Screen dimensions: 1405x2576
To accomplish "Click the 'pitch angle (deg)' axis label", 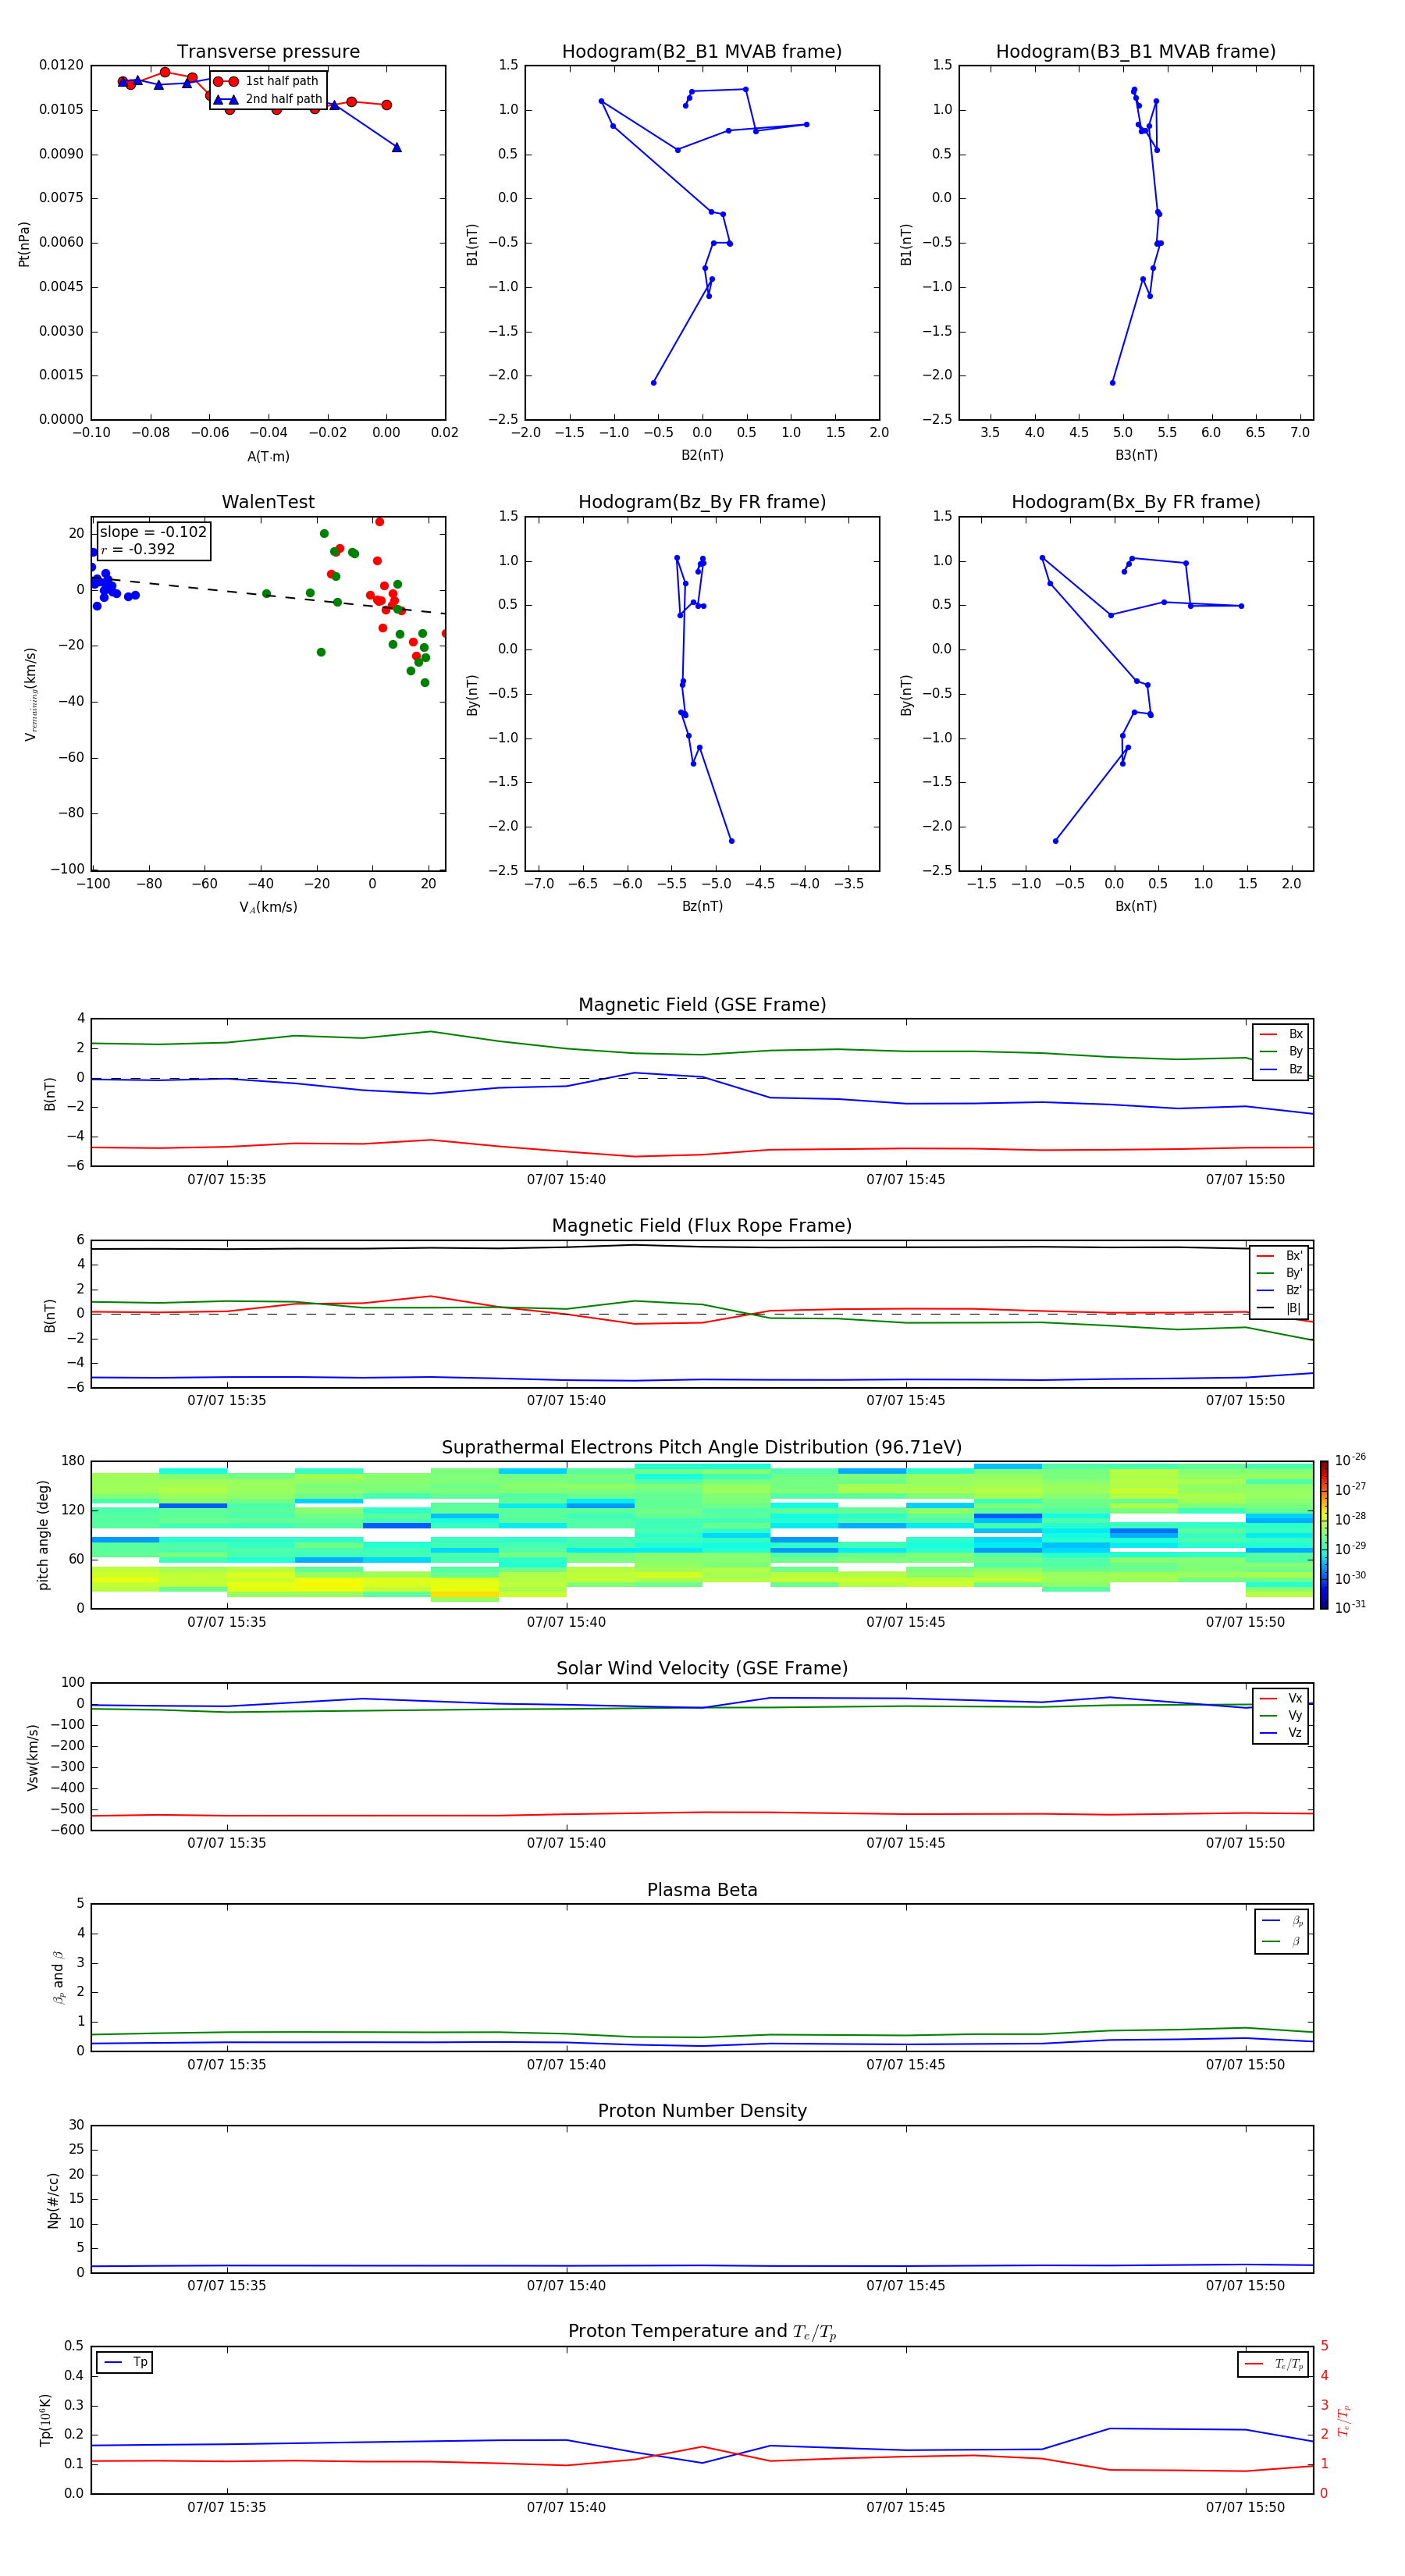I will (43, 1535).
